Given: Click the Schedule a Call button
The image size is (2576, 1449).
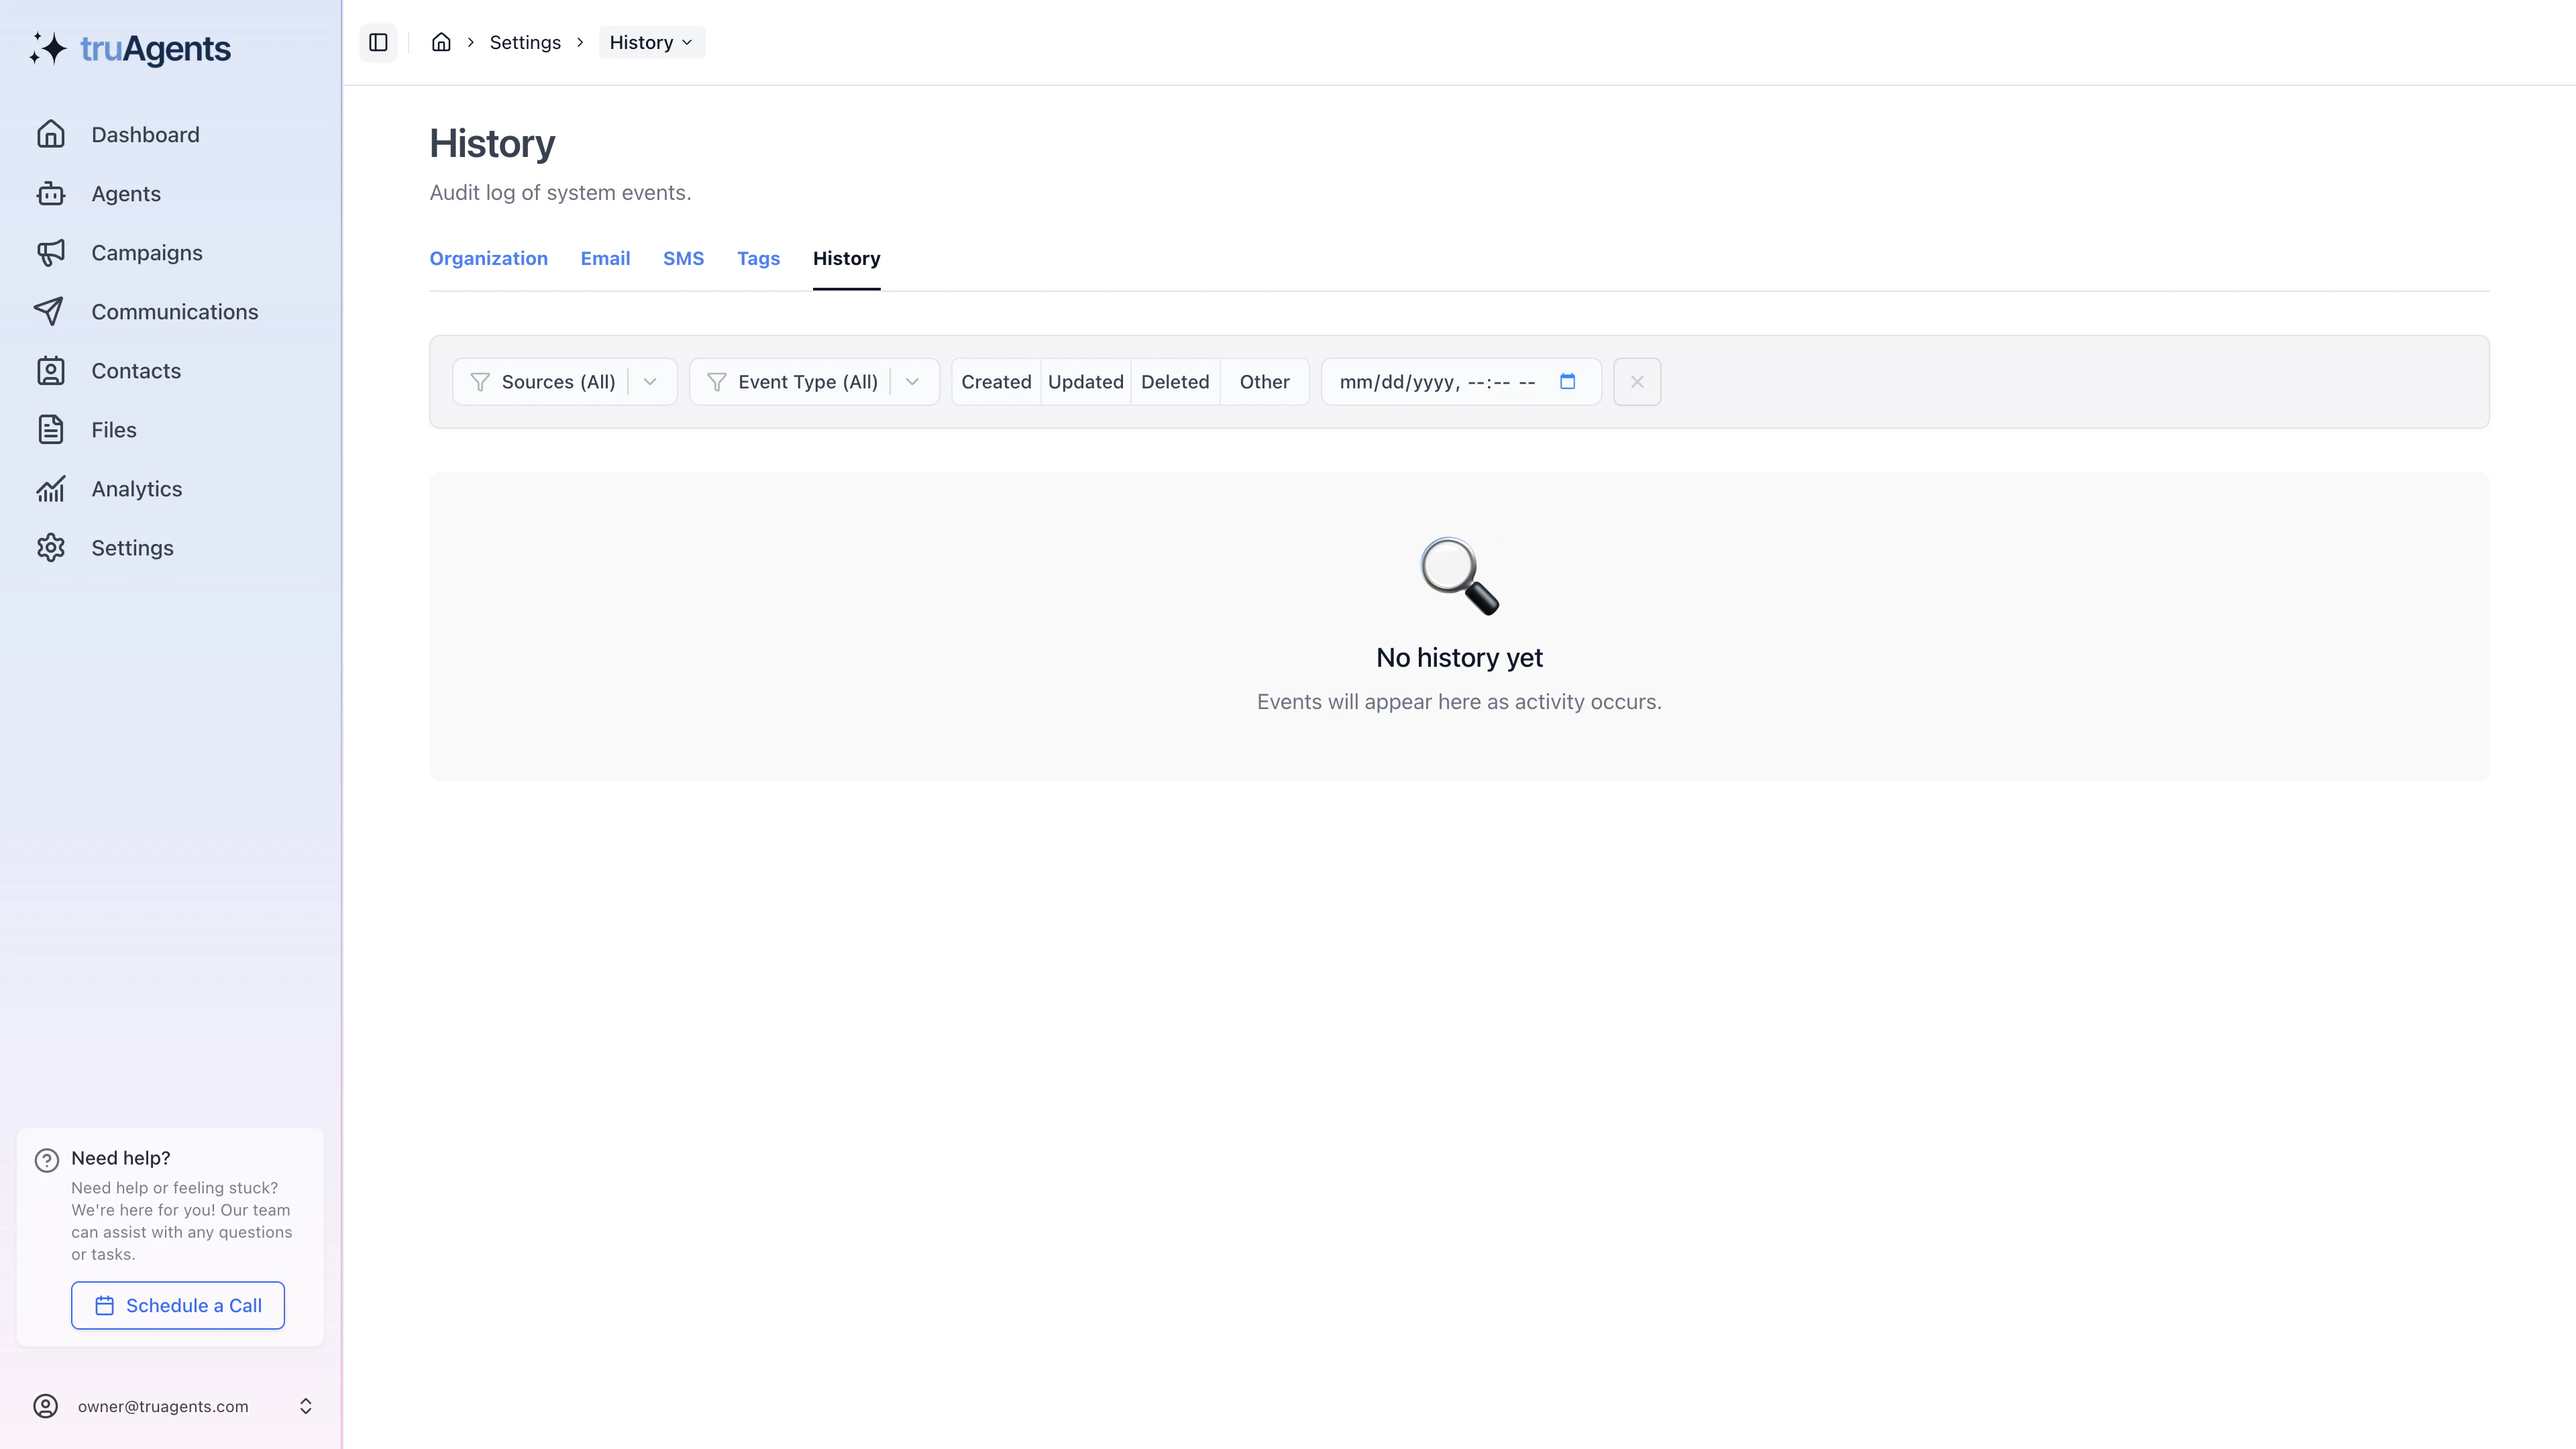Looking at the screenshot, I should click(177, 1305).
